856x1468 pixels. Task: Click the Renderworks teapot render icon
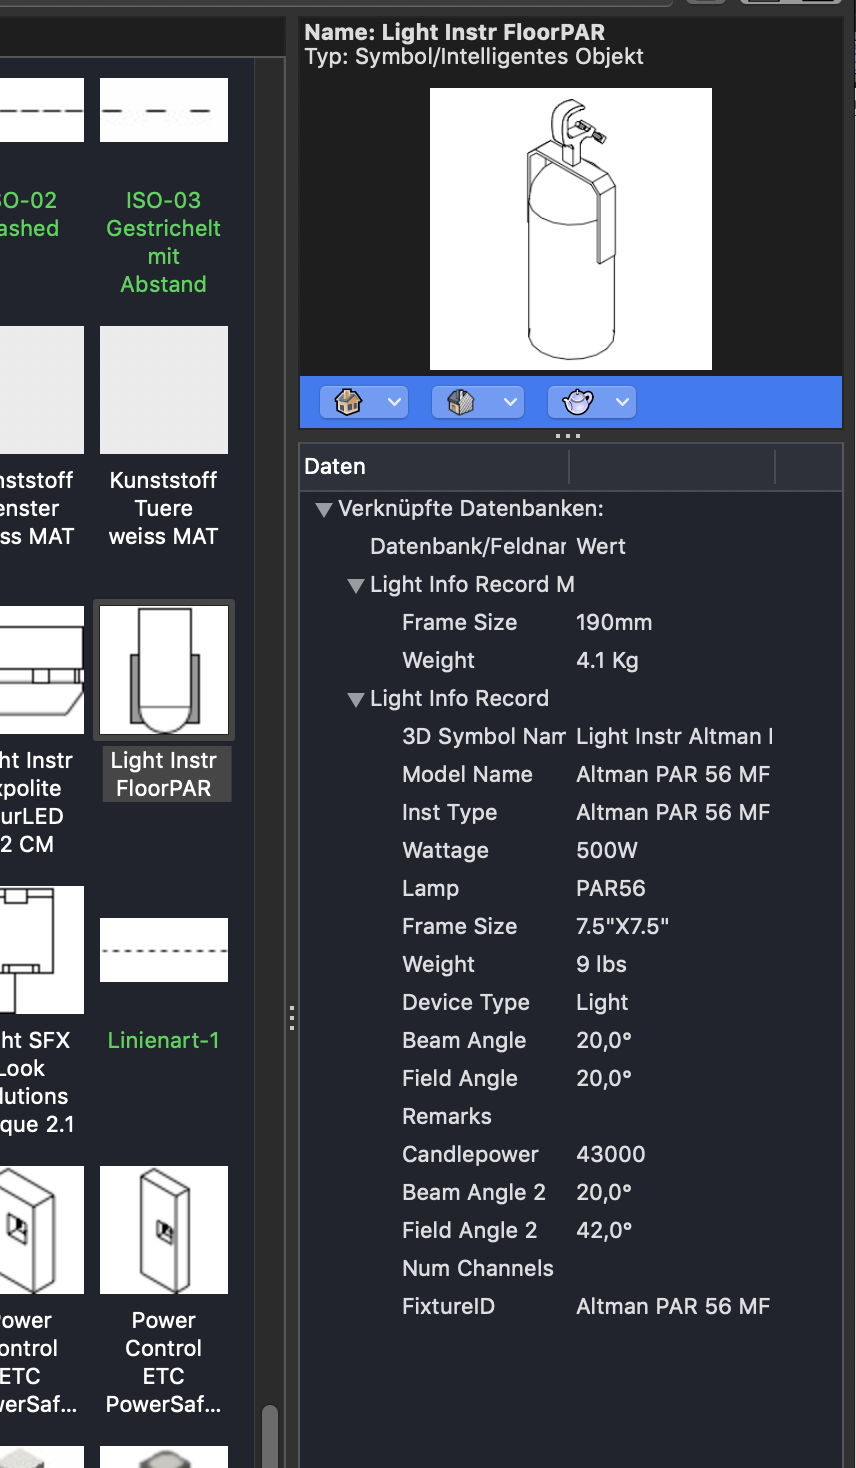pos(580,401)
